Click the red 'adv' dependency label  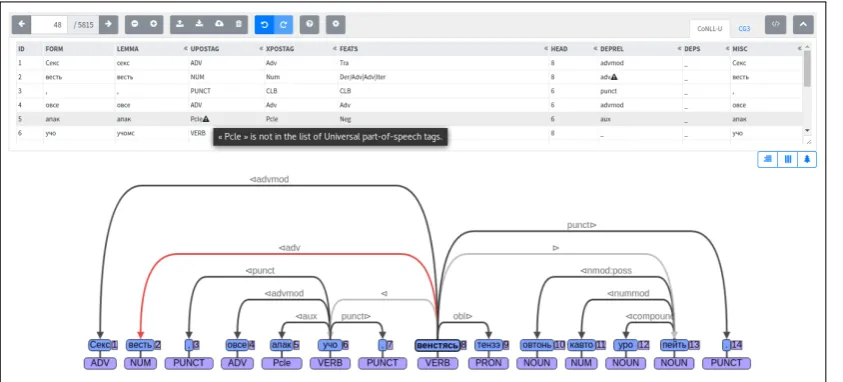click(x=289, y=248)
